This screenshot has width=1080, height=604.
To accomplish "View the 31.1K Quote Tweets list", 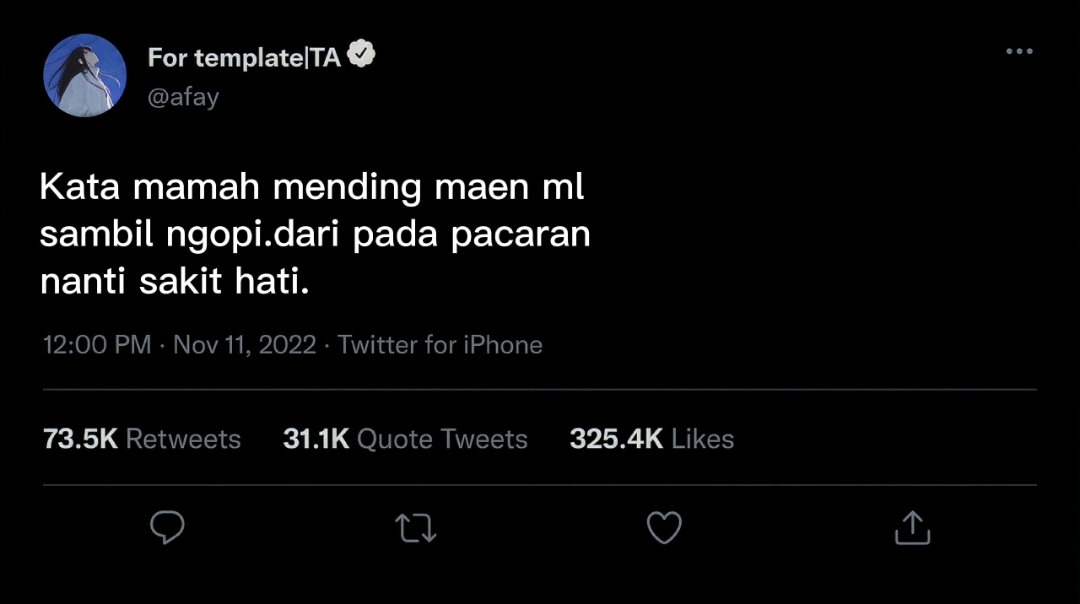I will point(405,439).
